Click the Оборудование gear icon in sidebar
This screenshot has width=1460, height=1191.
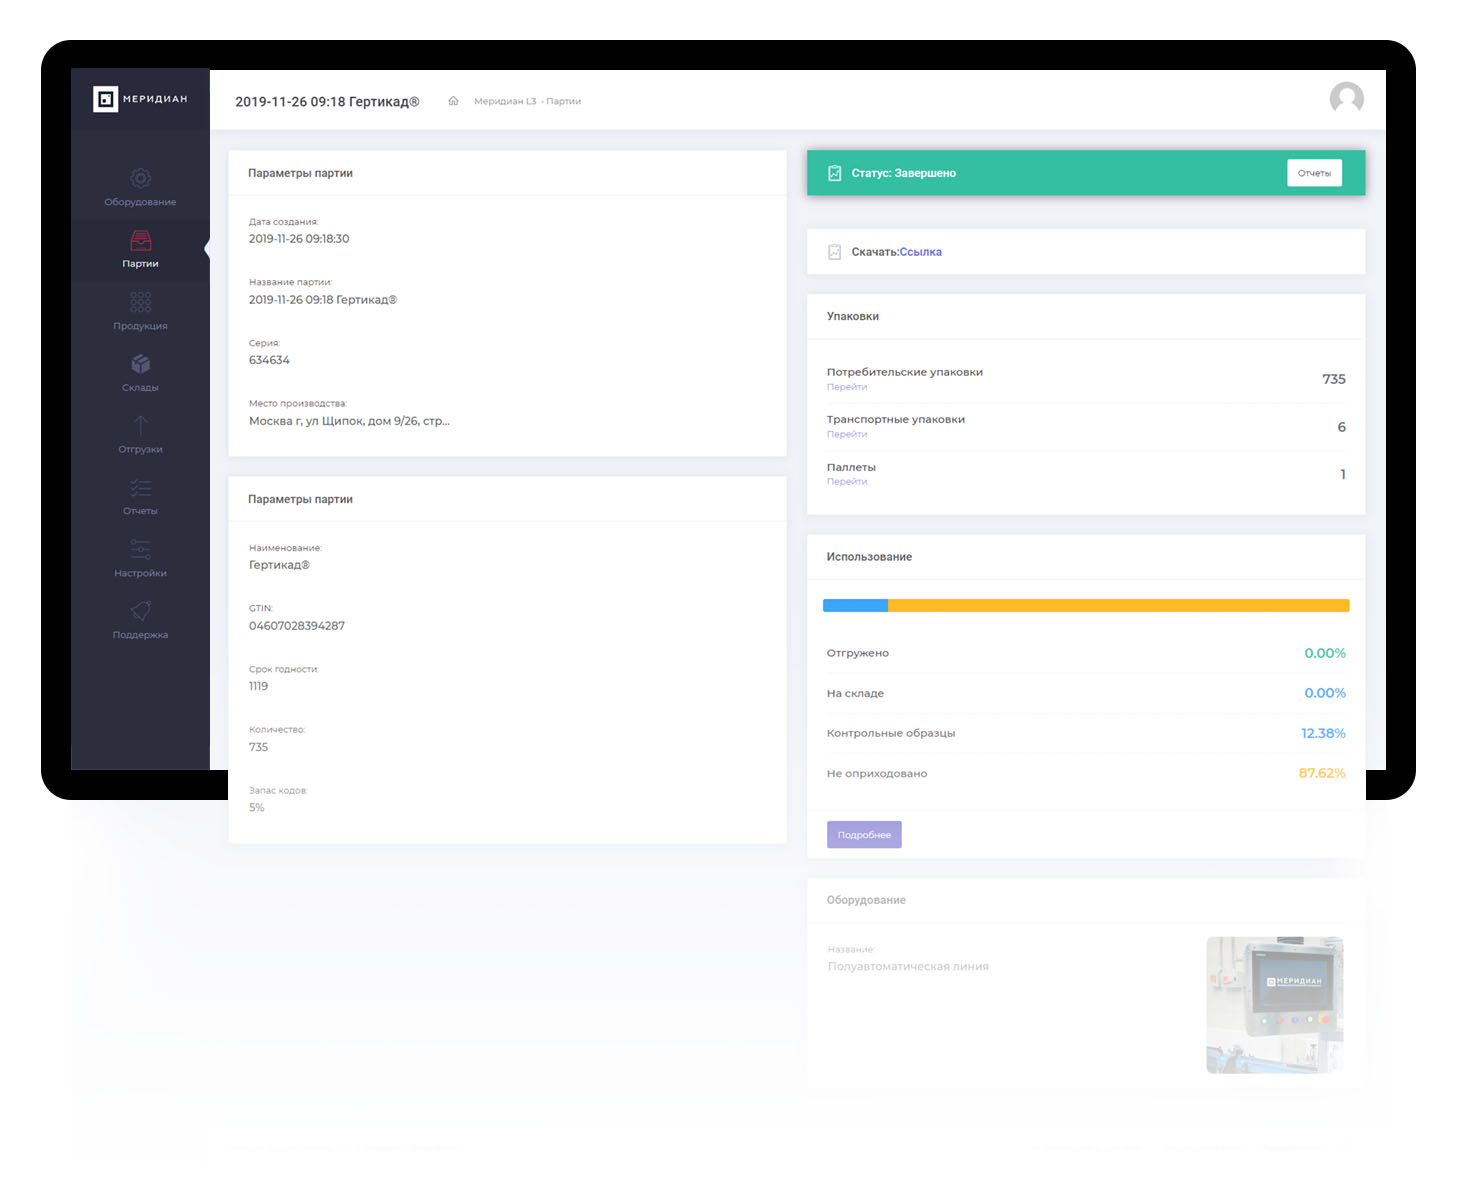coord(140,179)
